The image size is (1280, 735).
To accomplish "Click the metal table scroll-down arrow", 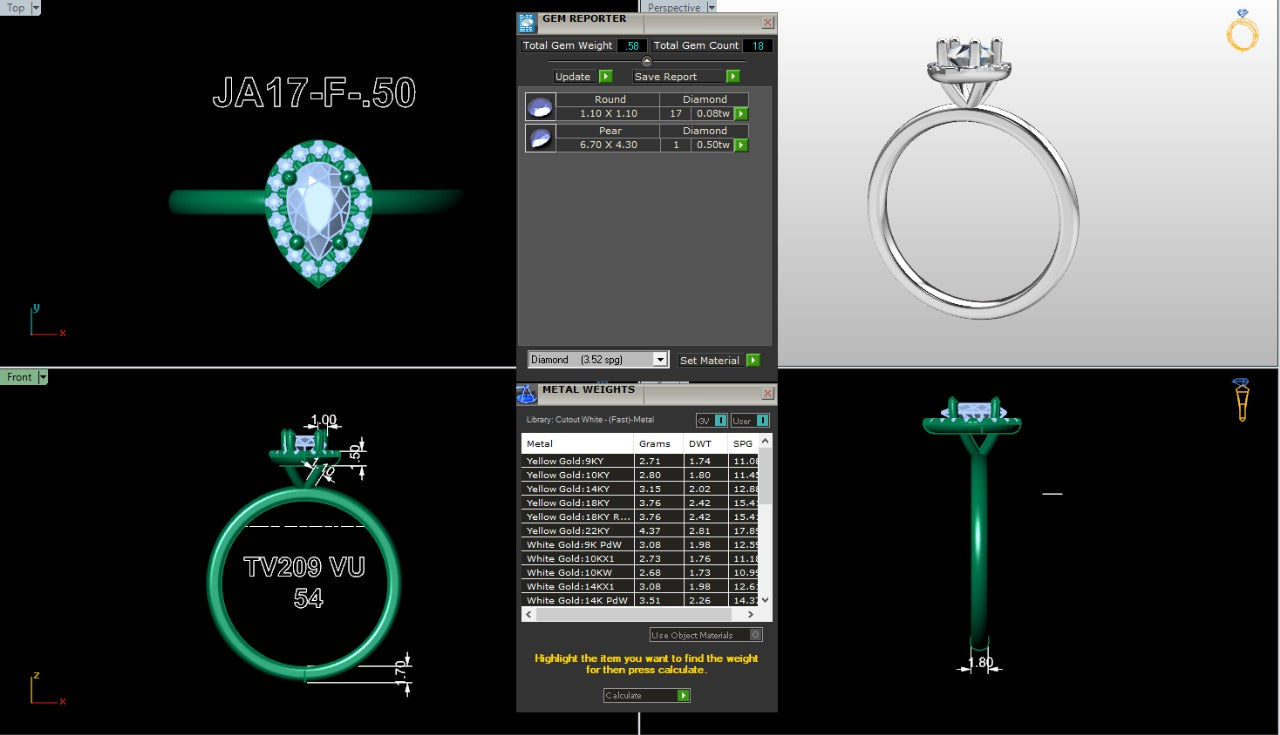I will 766,600.
